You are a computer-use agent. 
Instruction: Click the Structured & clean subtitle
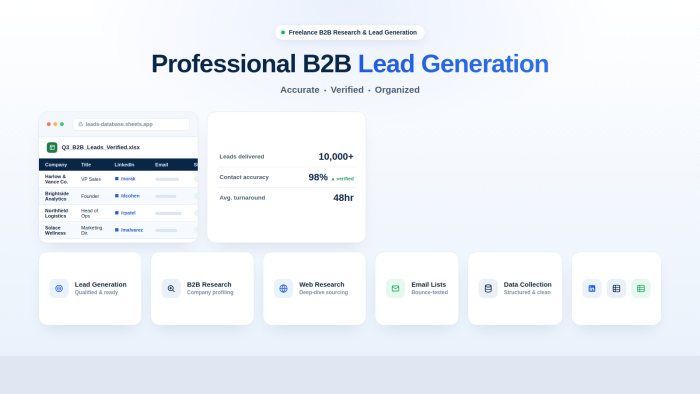[527, 293]
